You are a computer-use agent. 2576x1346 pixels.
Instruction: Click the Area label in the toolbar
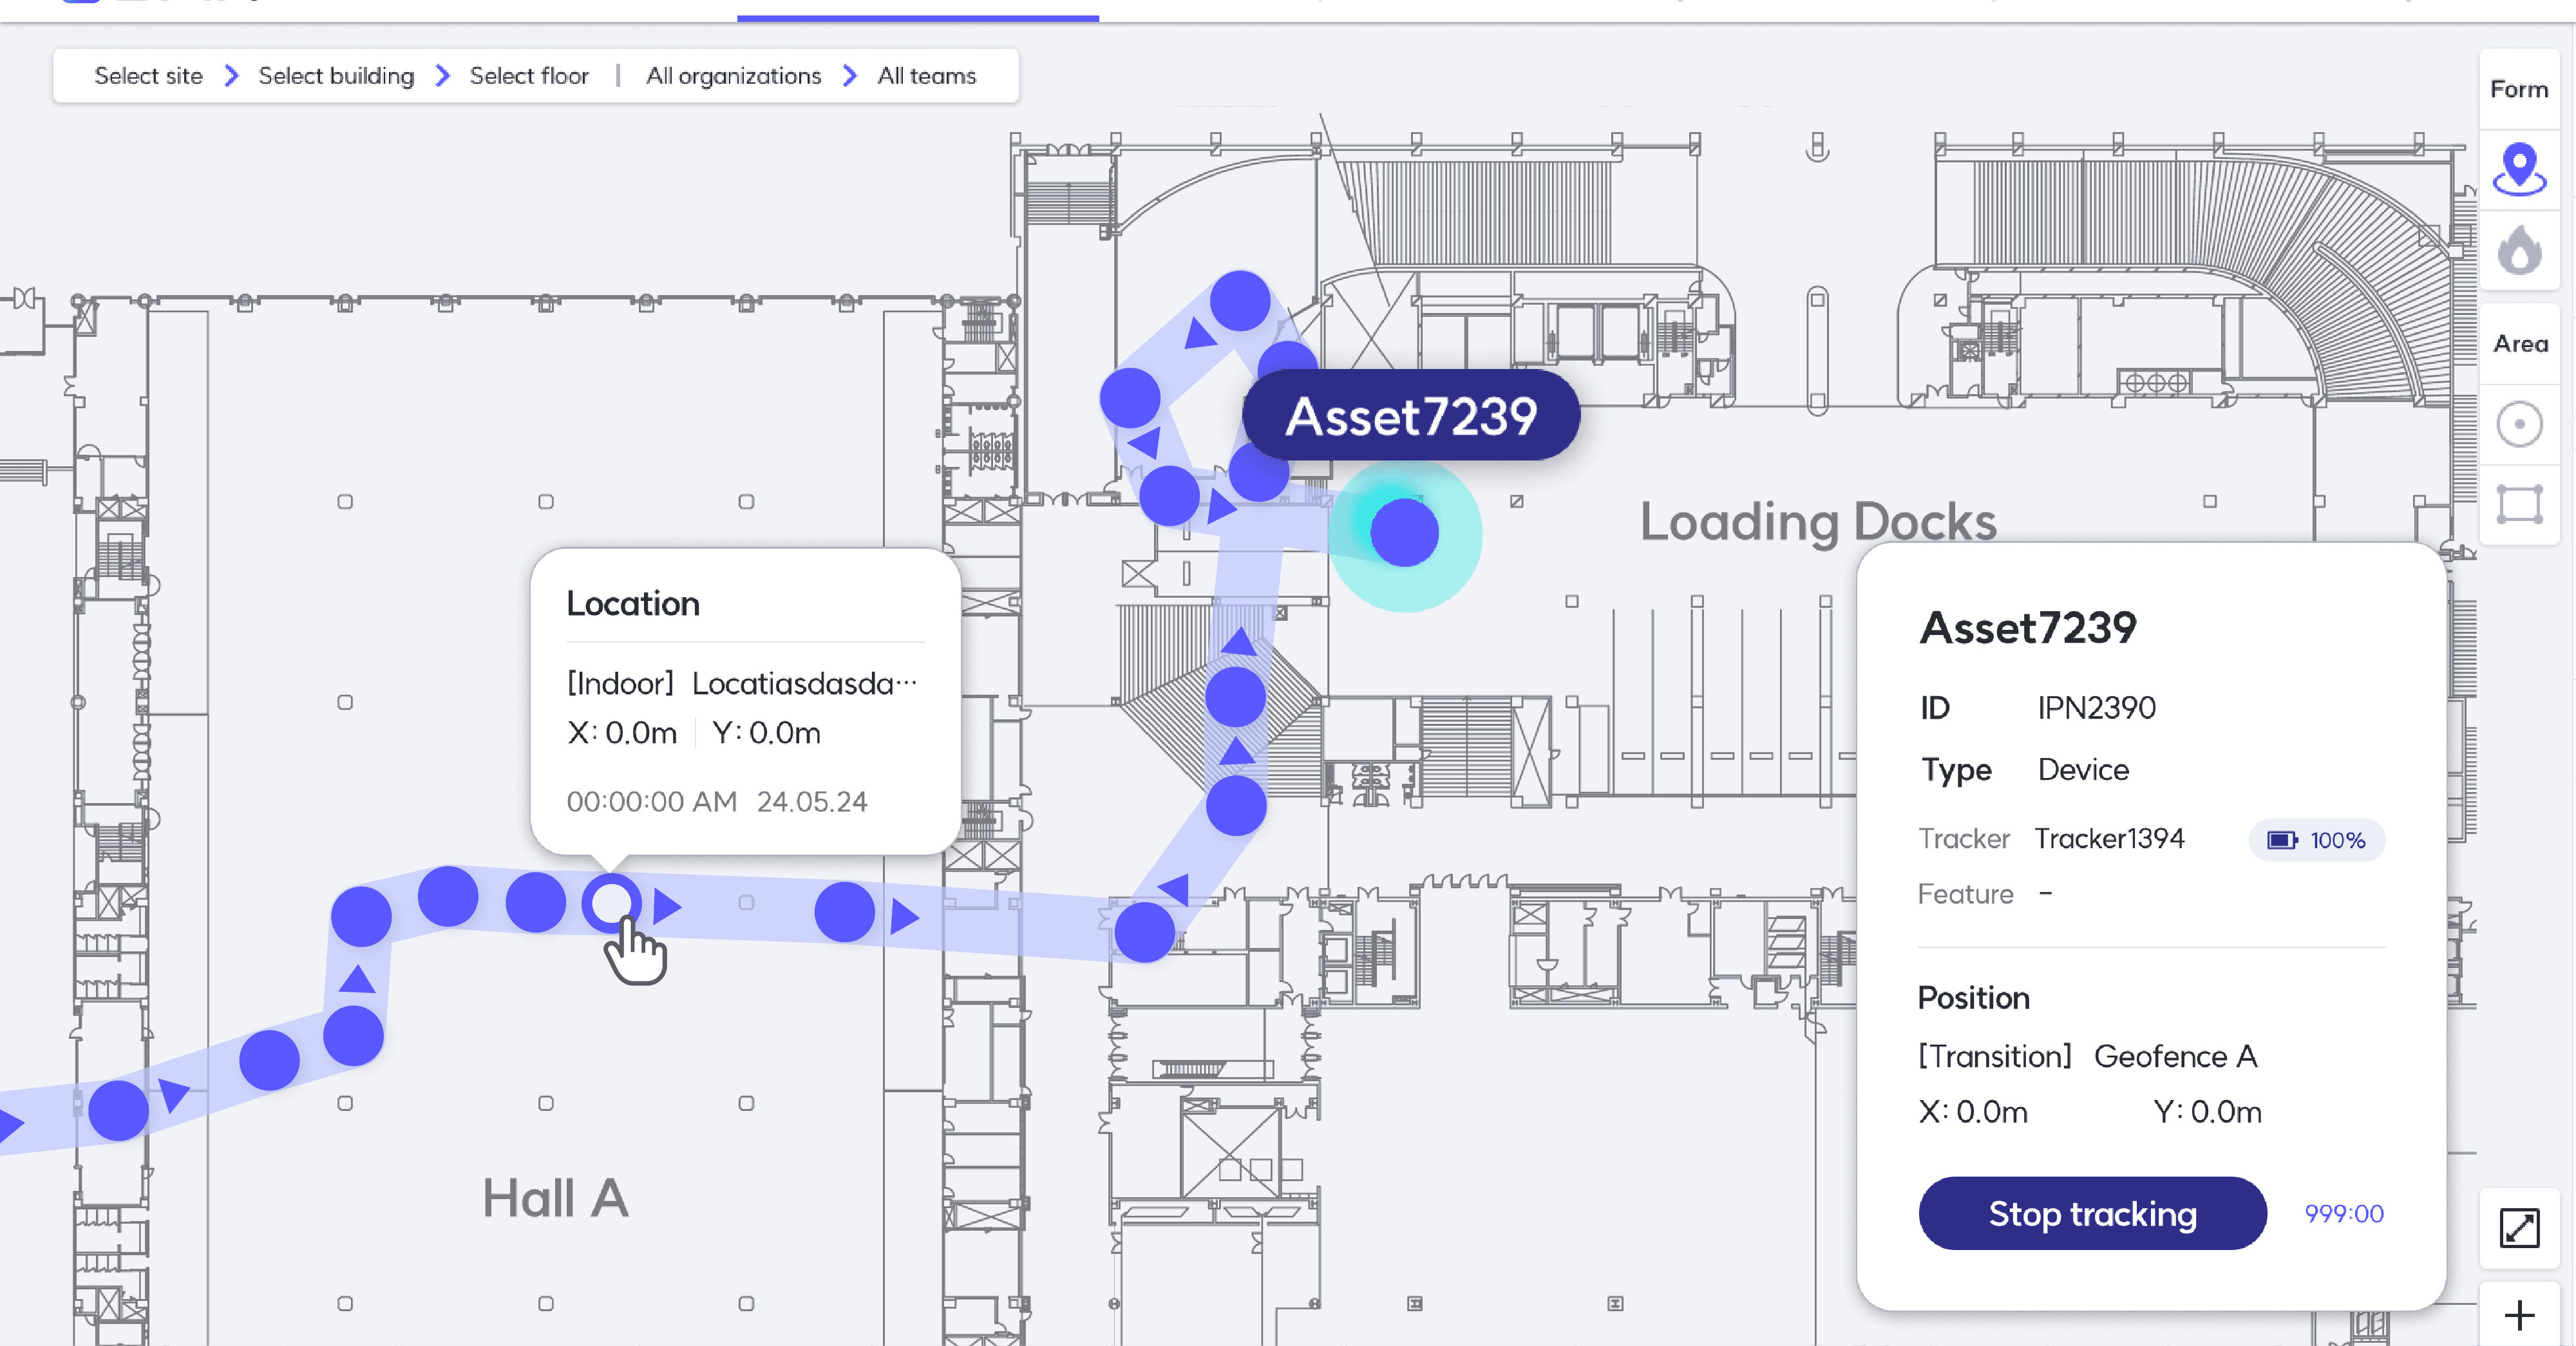[x=2518, y=344]
